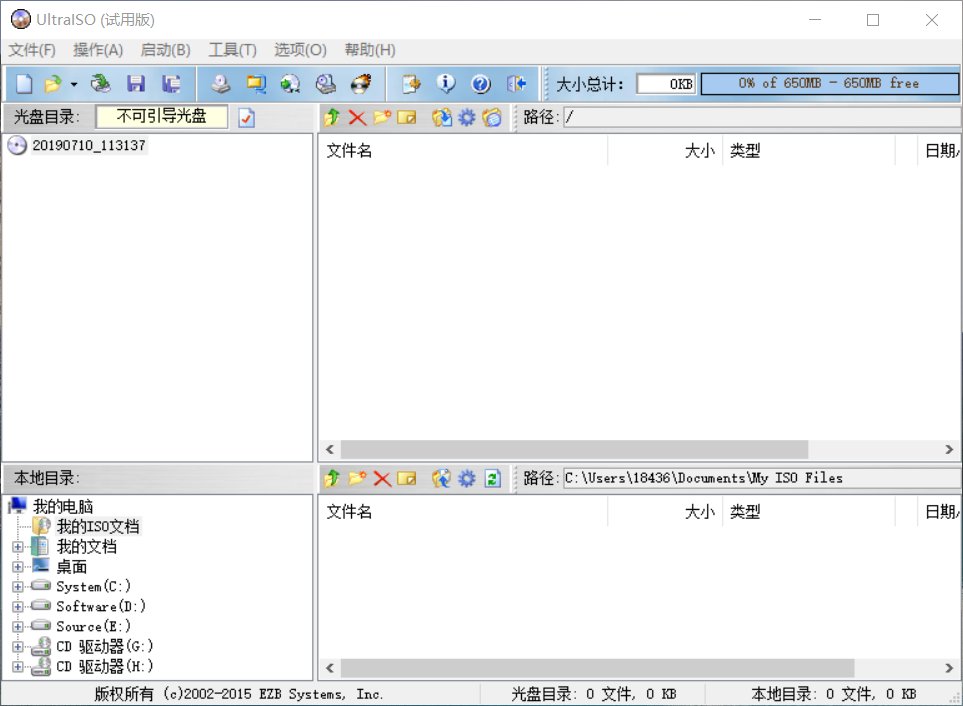Click red X delete icon in disc toolbar

point(357,118)
